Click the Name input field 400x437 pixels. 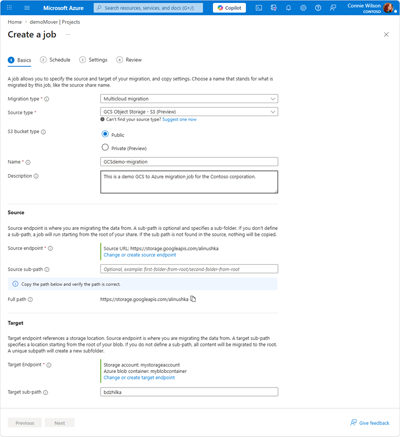189,162
